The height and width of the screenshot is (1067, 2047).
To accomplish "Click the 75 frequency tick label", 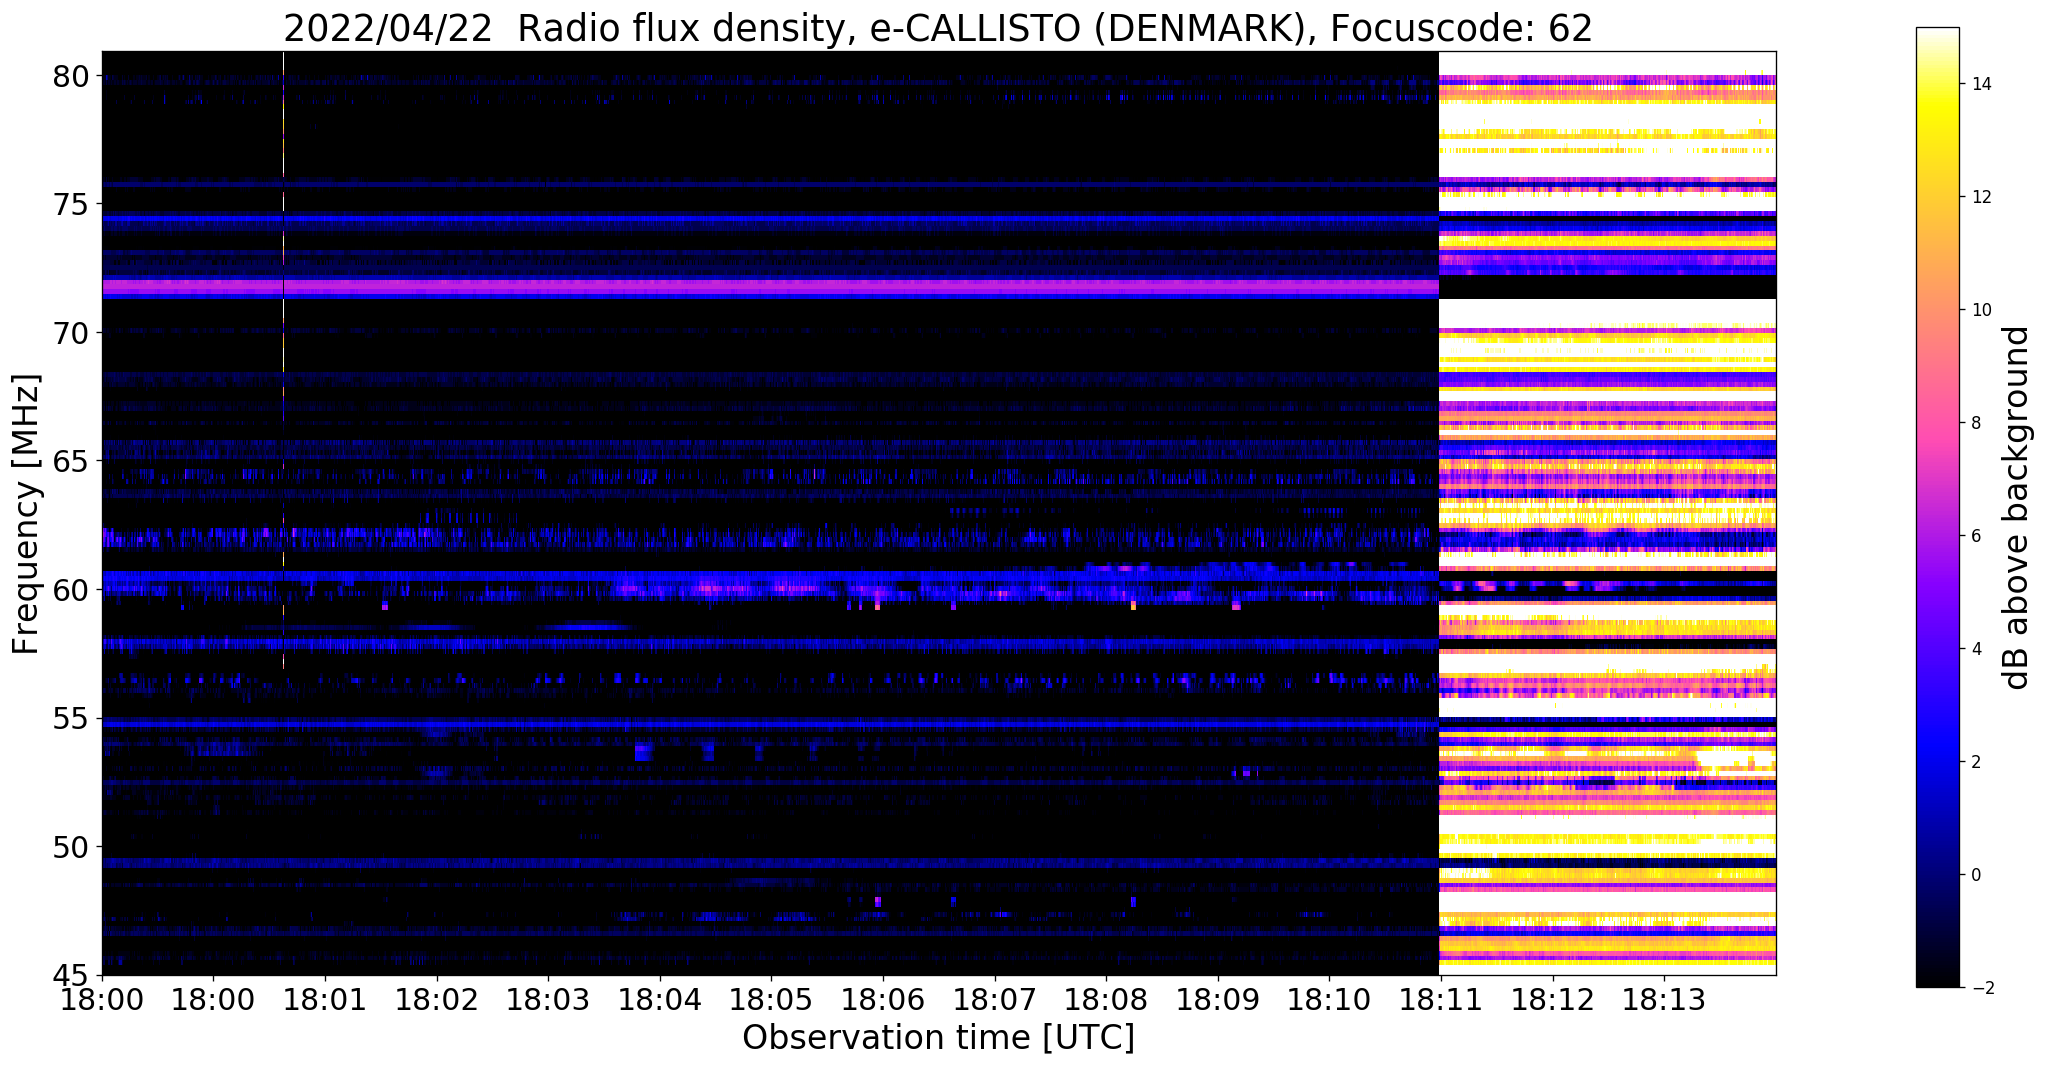I will coord(71,204).
